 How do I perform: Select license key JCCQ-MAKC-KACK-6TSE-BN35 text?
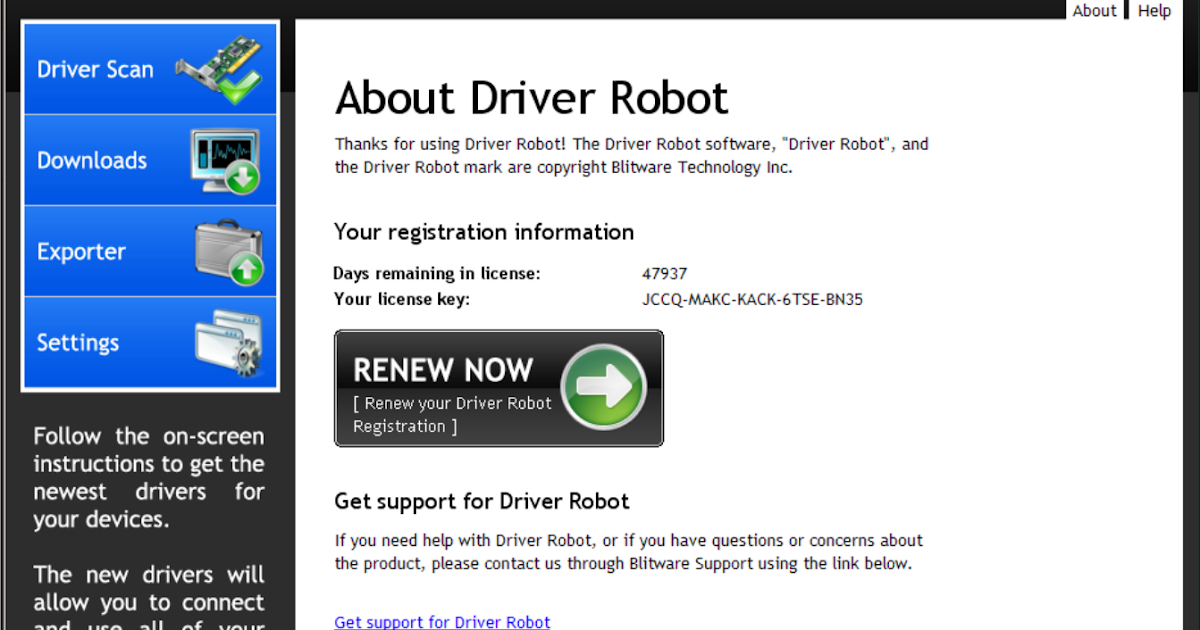752,299
